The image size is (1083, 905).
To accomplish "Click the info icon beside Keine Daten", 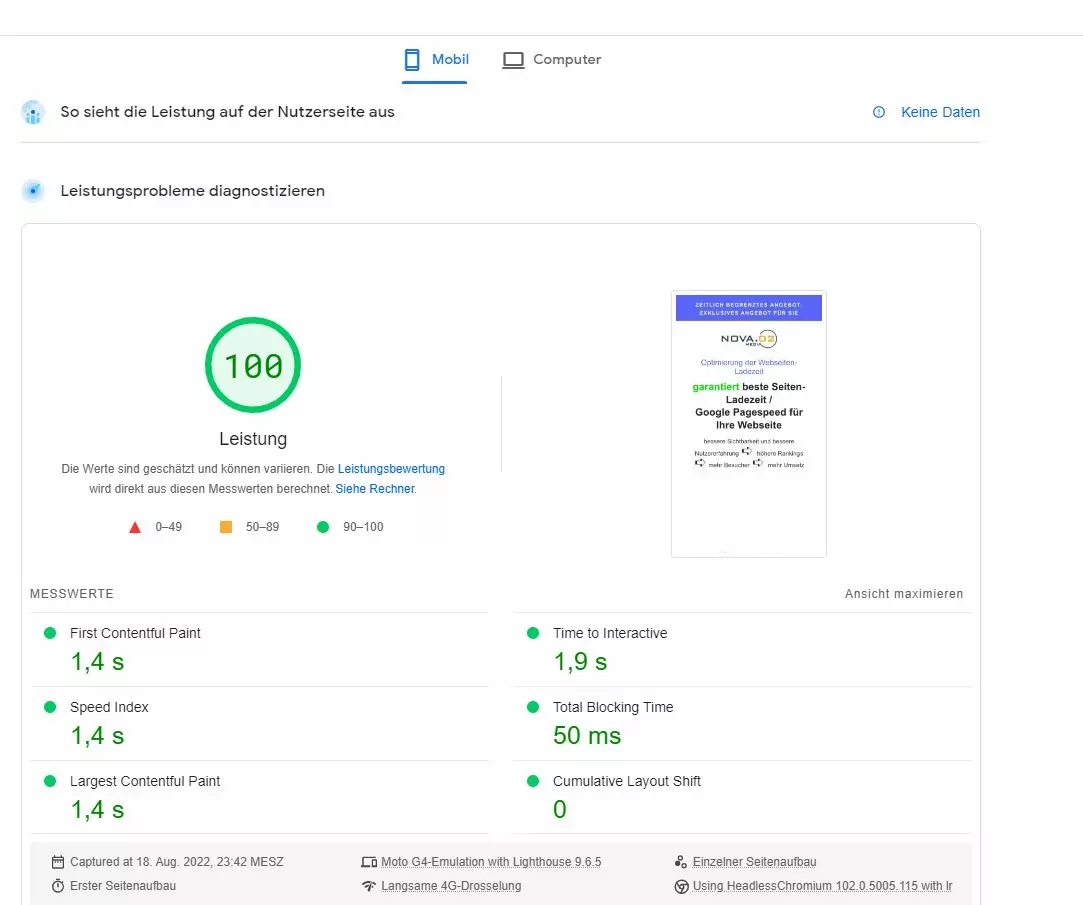I will (x=879, y=112).
